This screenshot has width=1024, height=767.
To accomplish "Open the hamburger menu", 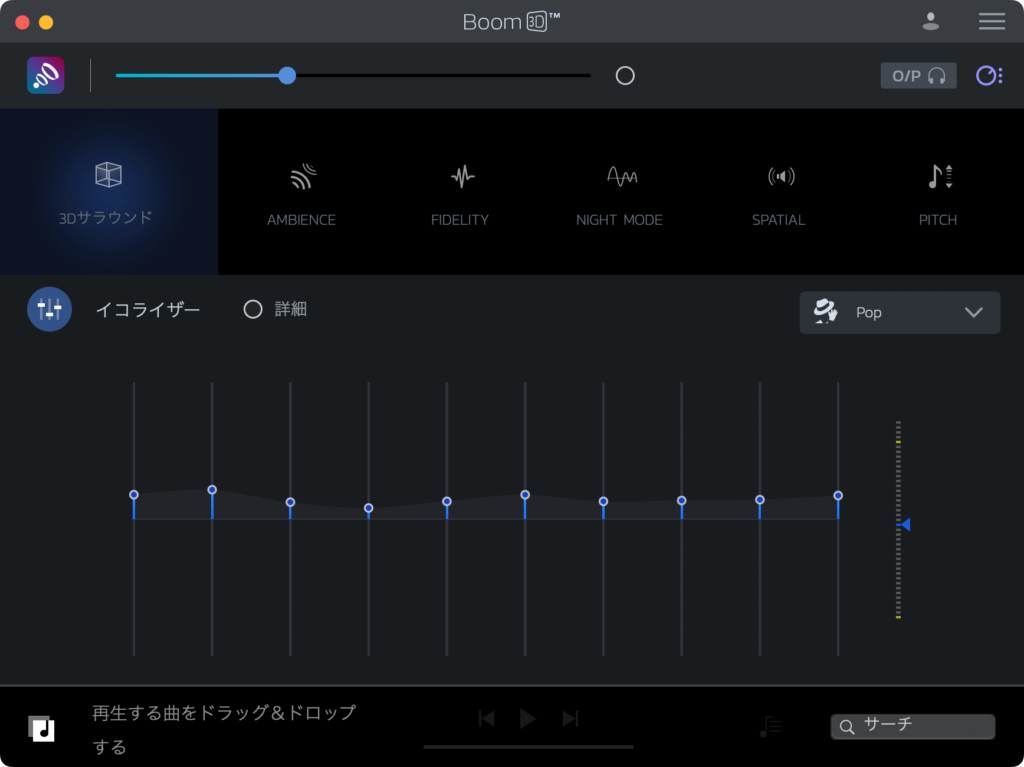I will pos(991,21).
